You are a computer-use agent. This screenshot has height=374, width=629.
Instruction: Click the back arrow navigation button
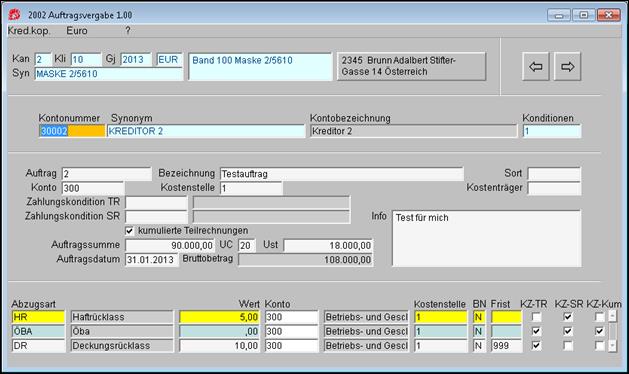pos(536,67)
